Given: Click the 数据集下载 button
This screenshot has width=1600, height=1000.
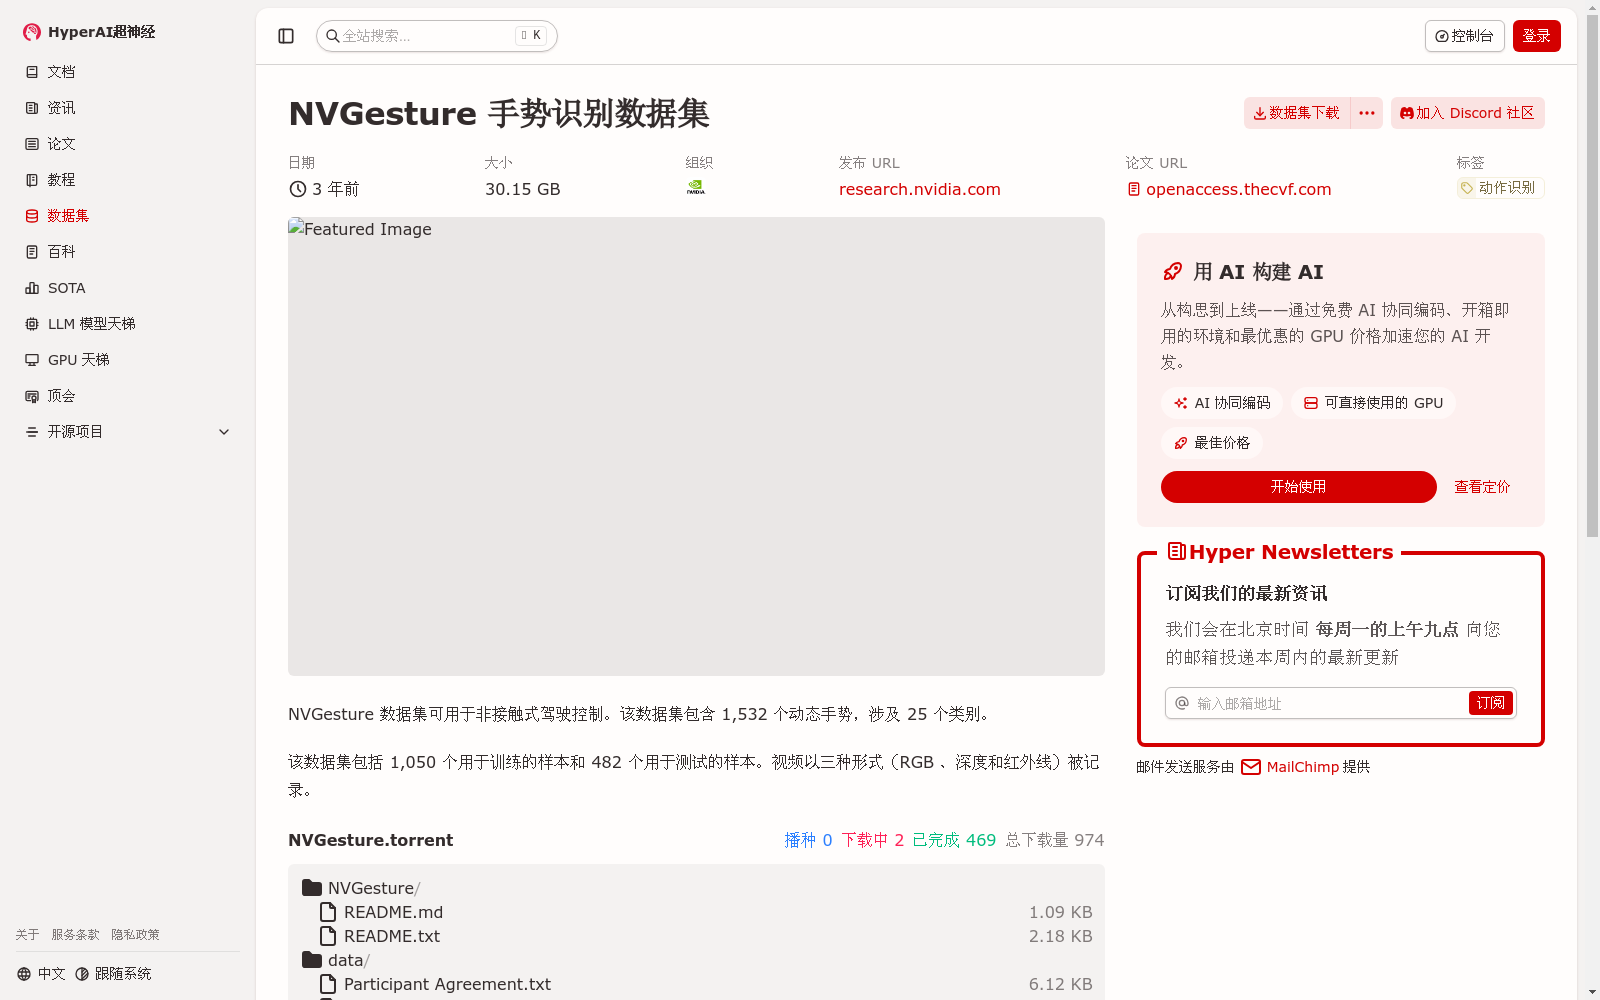Looking at the screenshot, I should (x=1297, y=113).
